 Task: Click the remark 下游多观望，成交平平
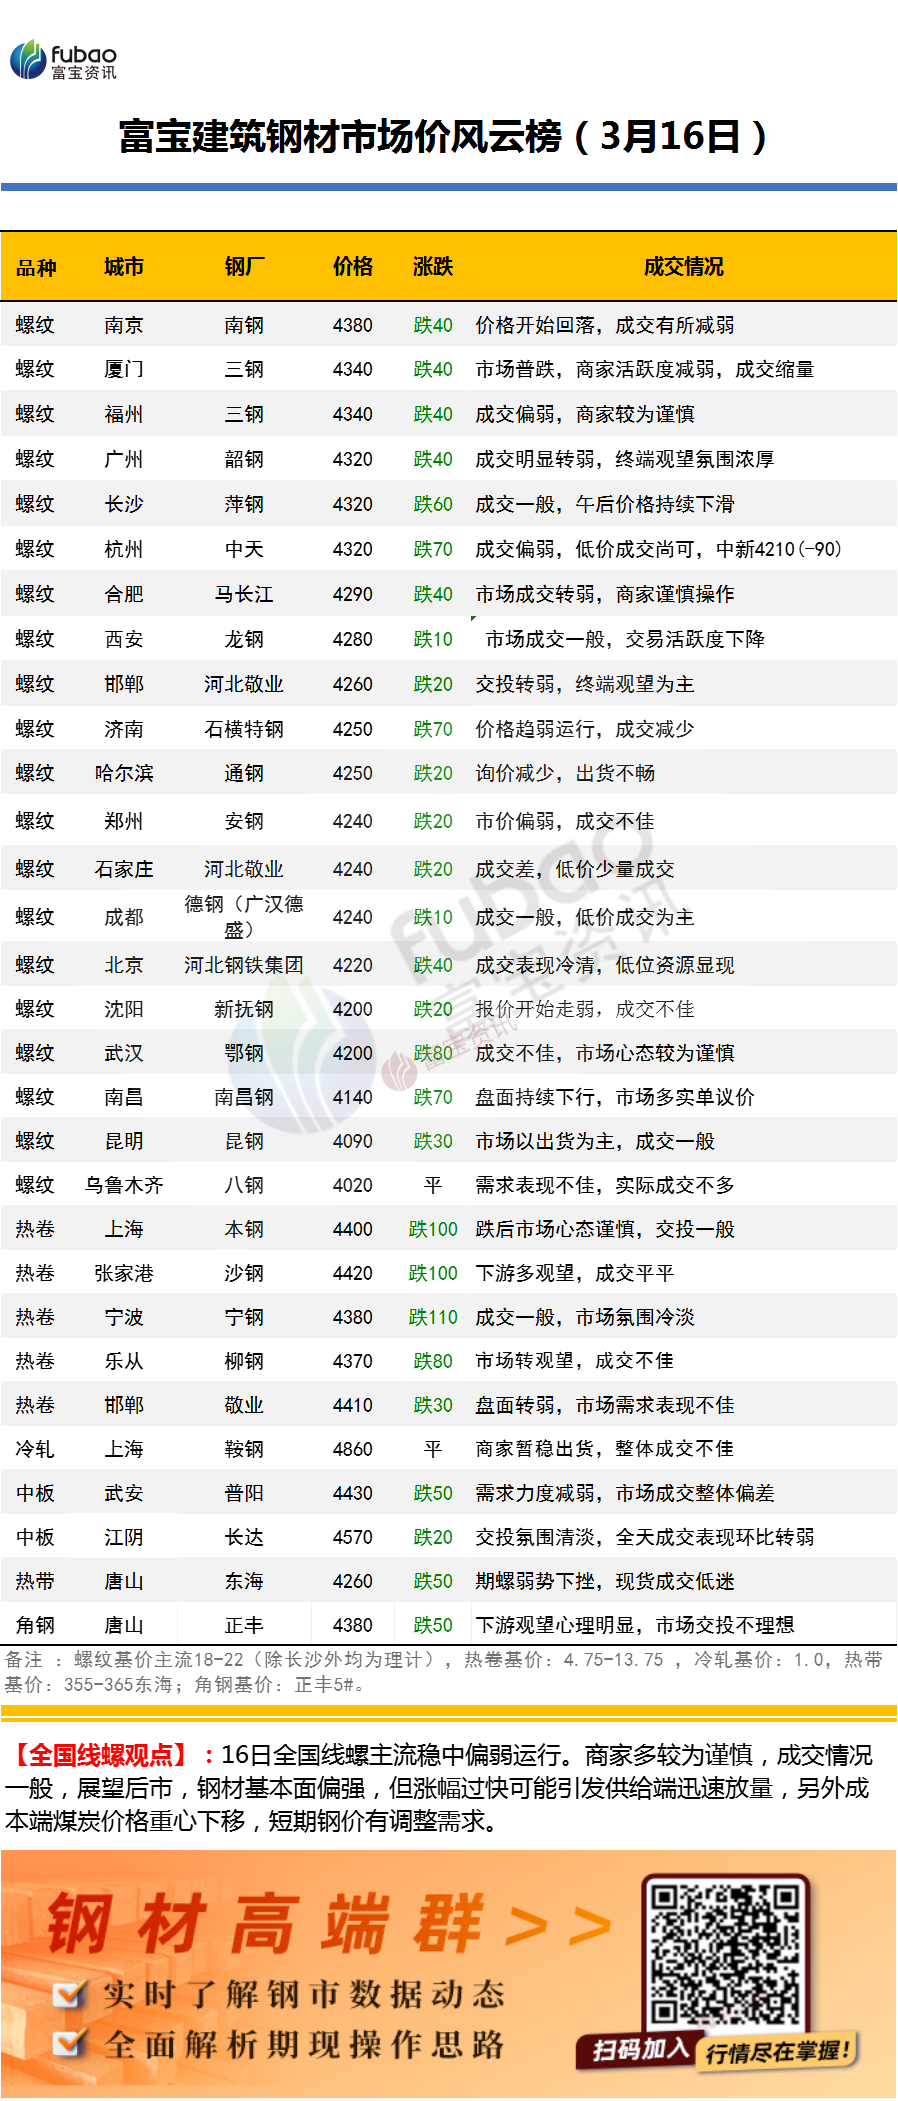click(575, 1273)
